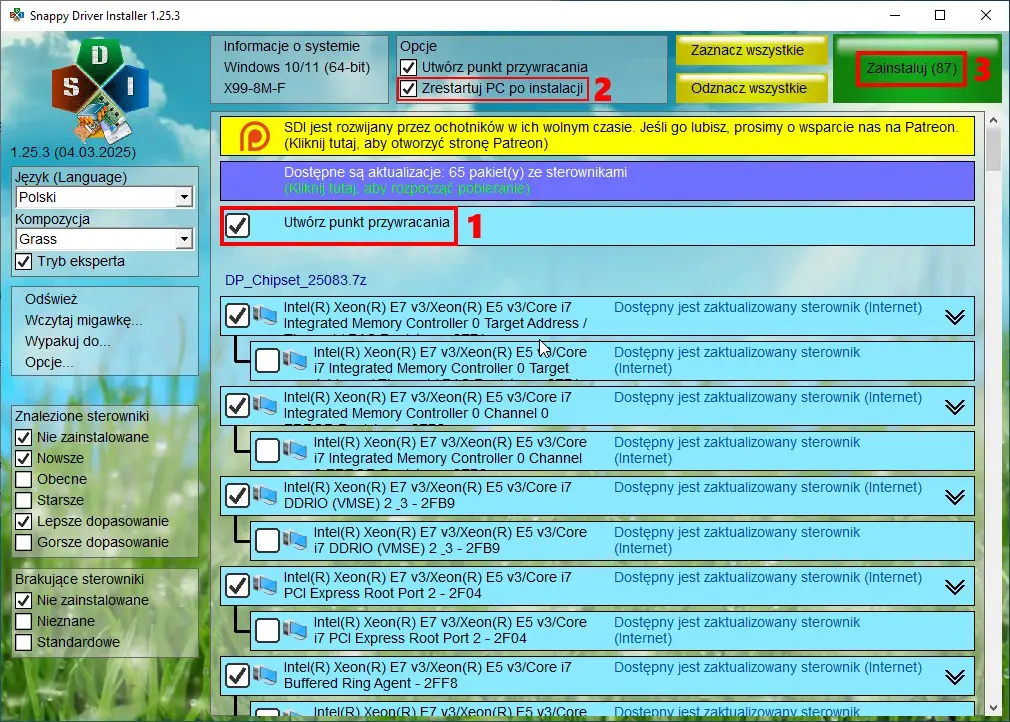Click the app icon in the title bar
The height and width of the screenshot is (722, 1010).
tap(16, 15)
